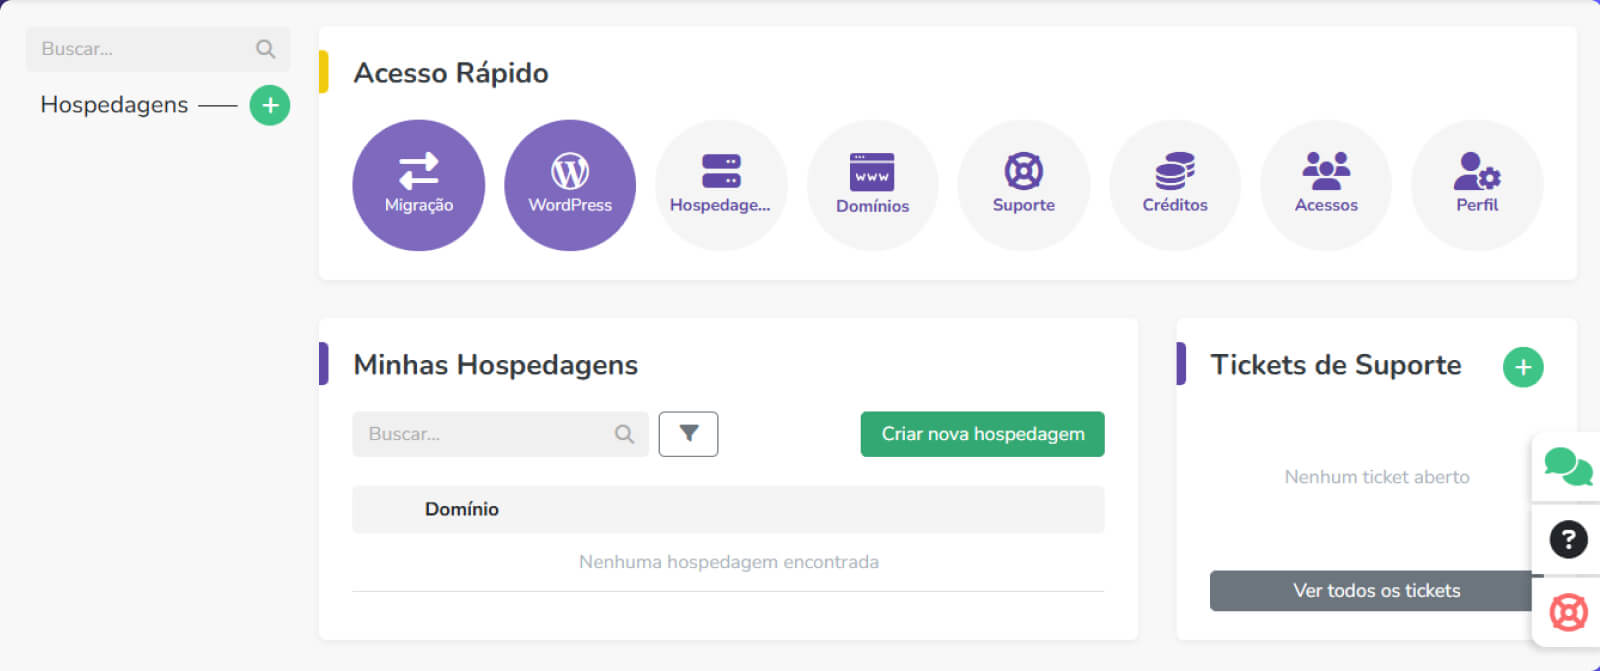Open the Créditos coins shortcut

[1175, 185]
